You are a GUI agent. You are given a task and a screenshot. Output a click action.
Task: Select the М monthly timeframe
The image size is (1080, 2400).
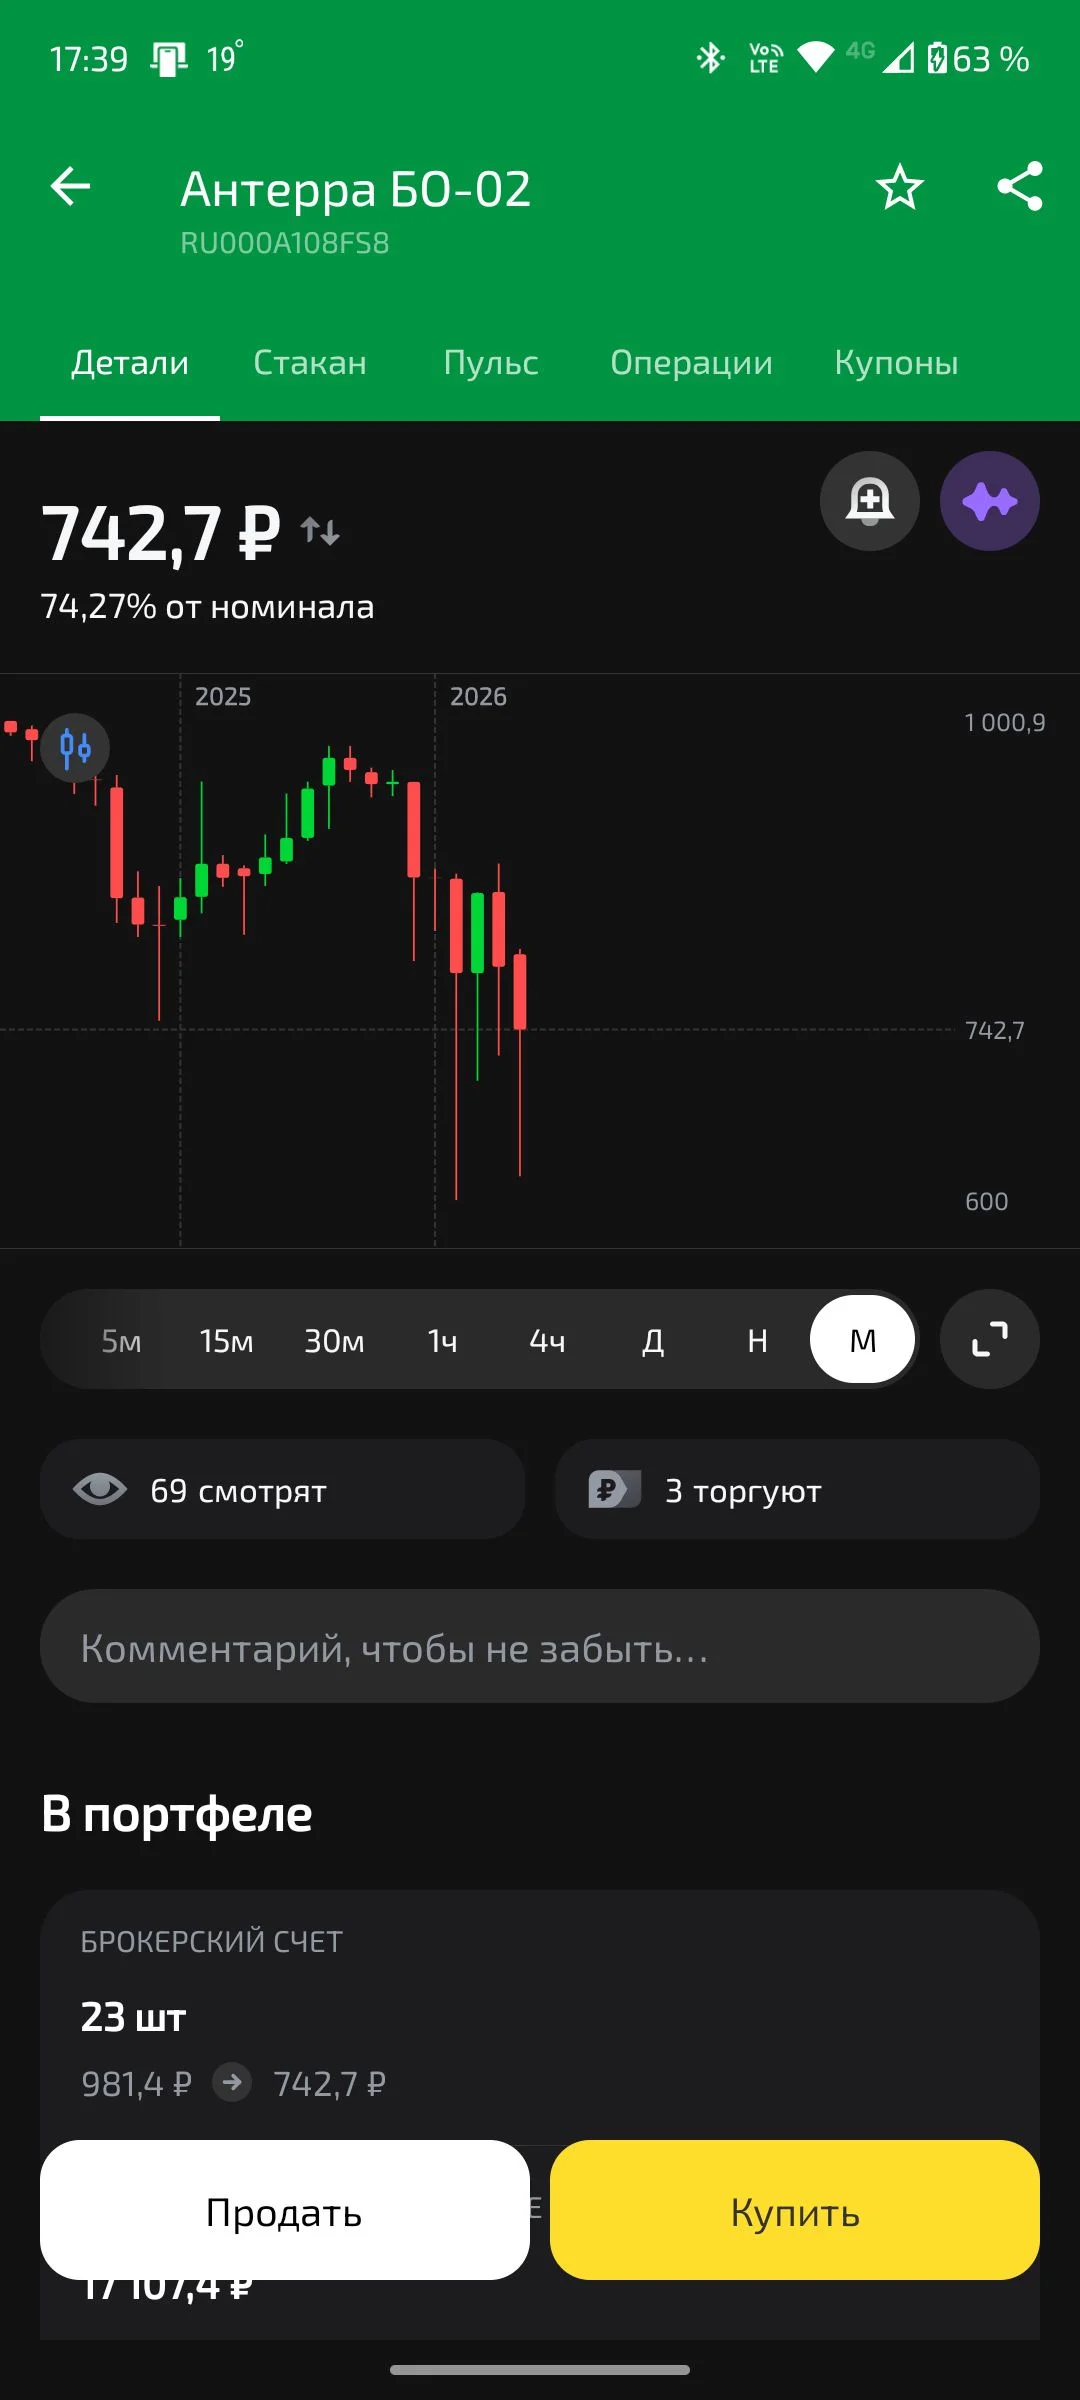pyautogui.click(x=863, y=1339)
